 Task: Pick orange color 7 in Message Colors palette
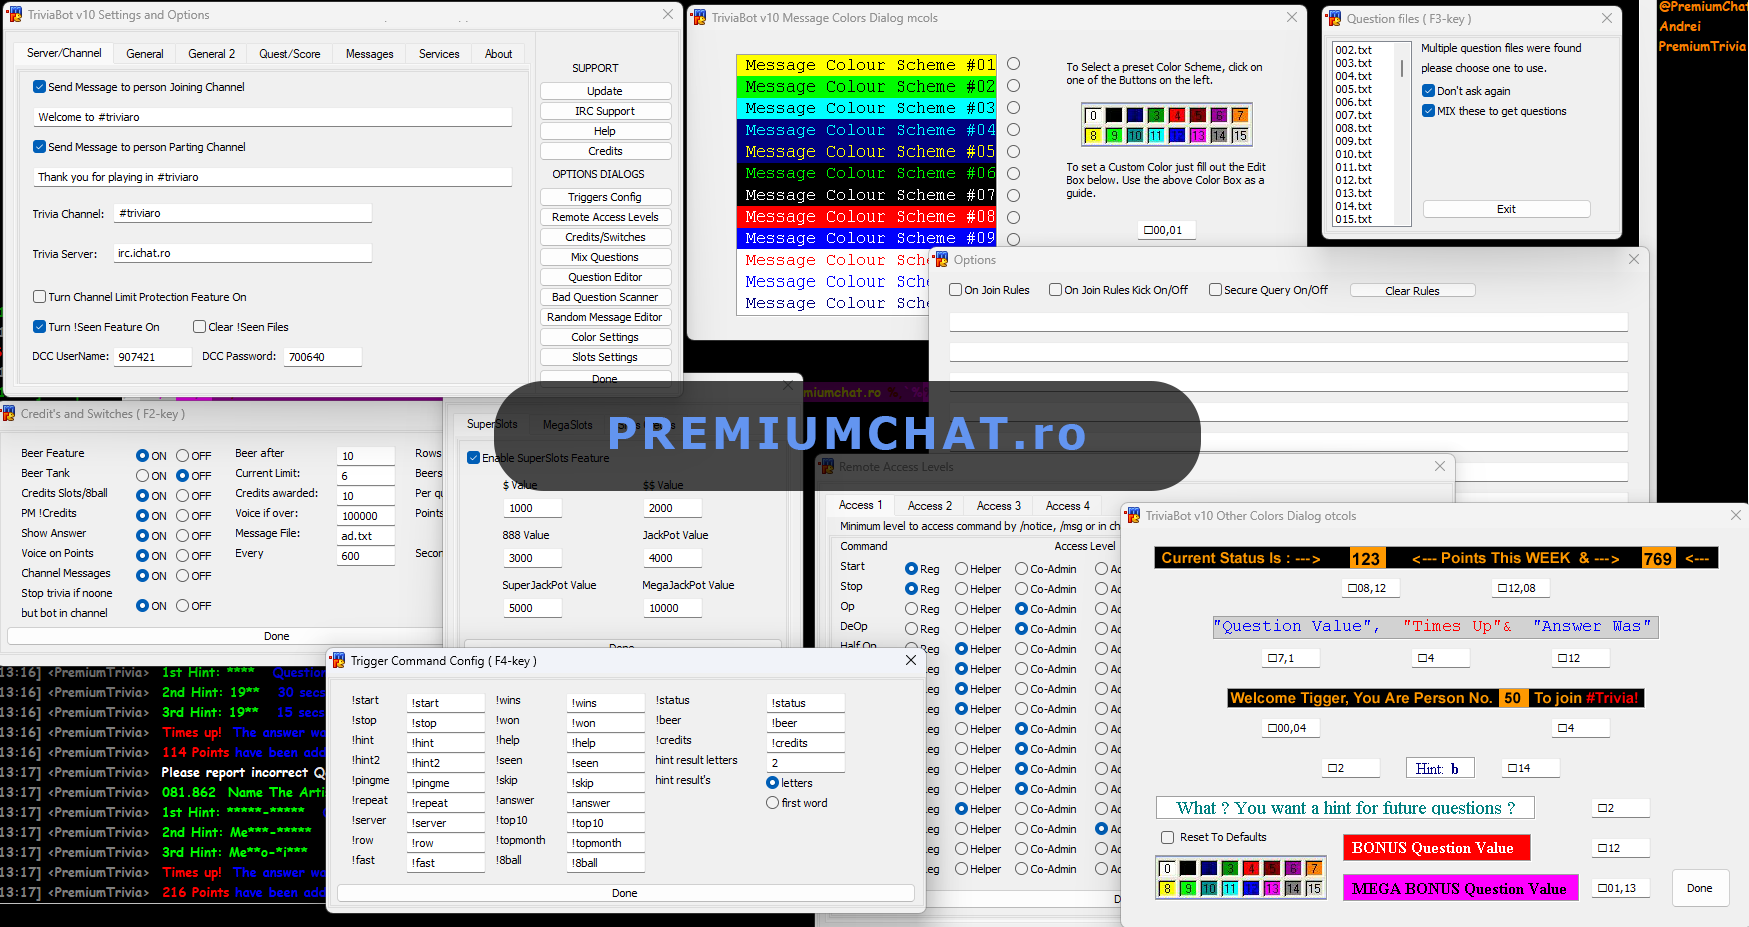[x=1240, y=115]
